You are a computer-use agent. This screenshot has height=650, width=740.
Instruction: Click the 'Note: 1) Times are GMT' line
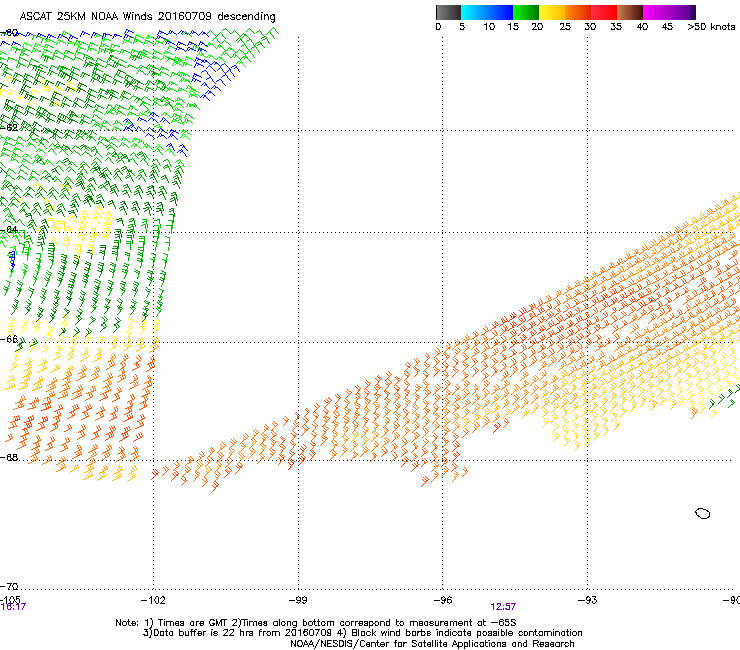[x=316, y=623]
